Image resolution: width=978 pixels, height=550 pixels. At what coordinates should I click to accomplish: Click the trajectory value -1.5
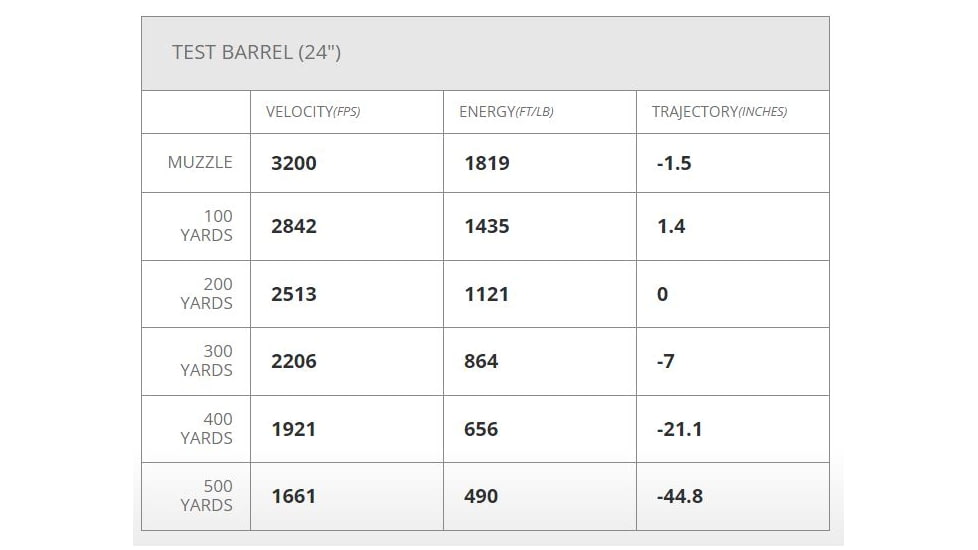pyautogui.click(x=674, y=163)
